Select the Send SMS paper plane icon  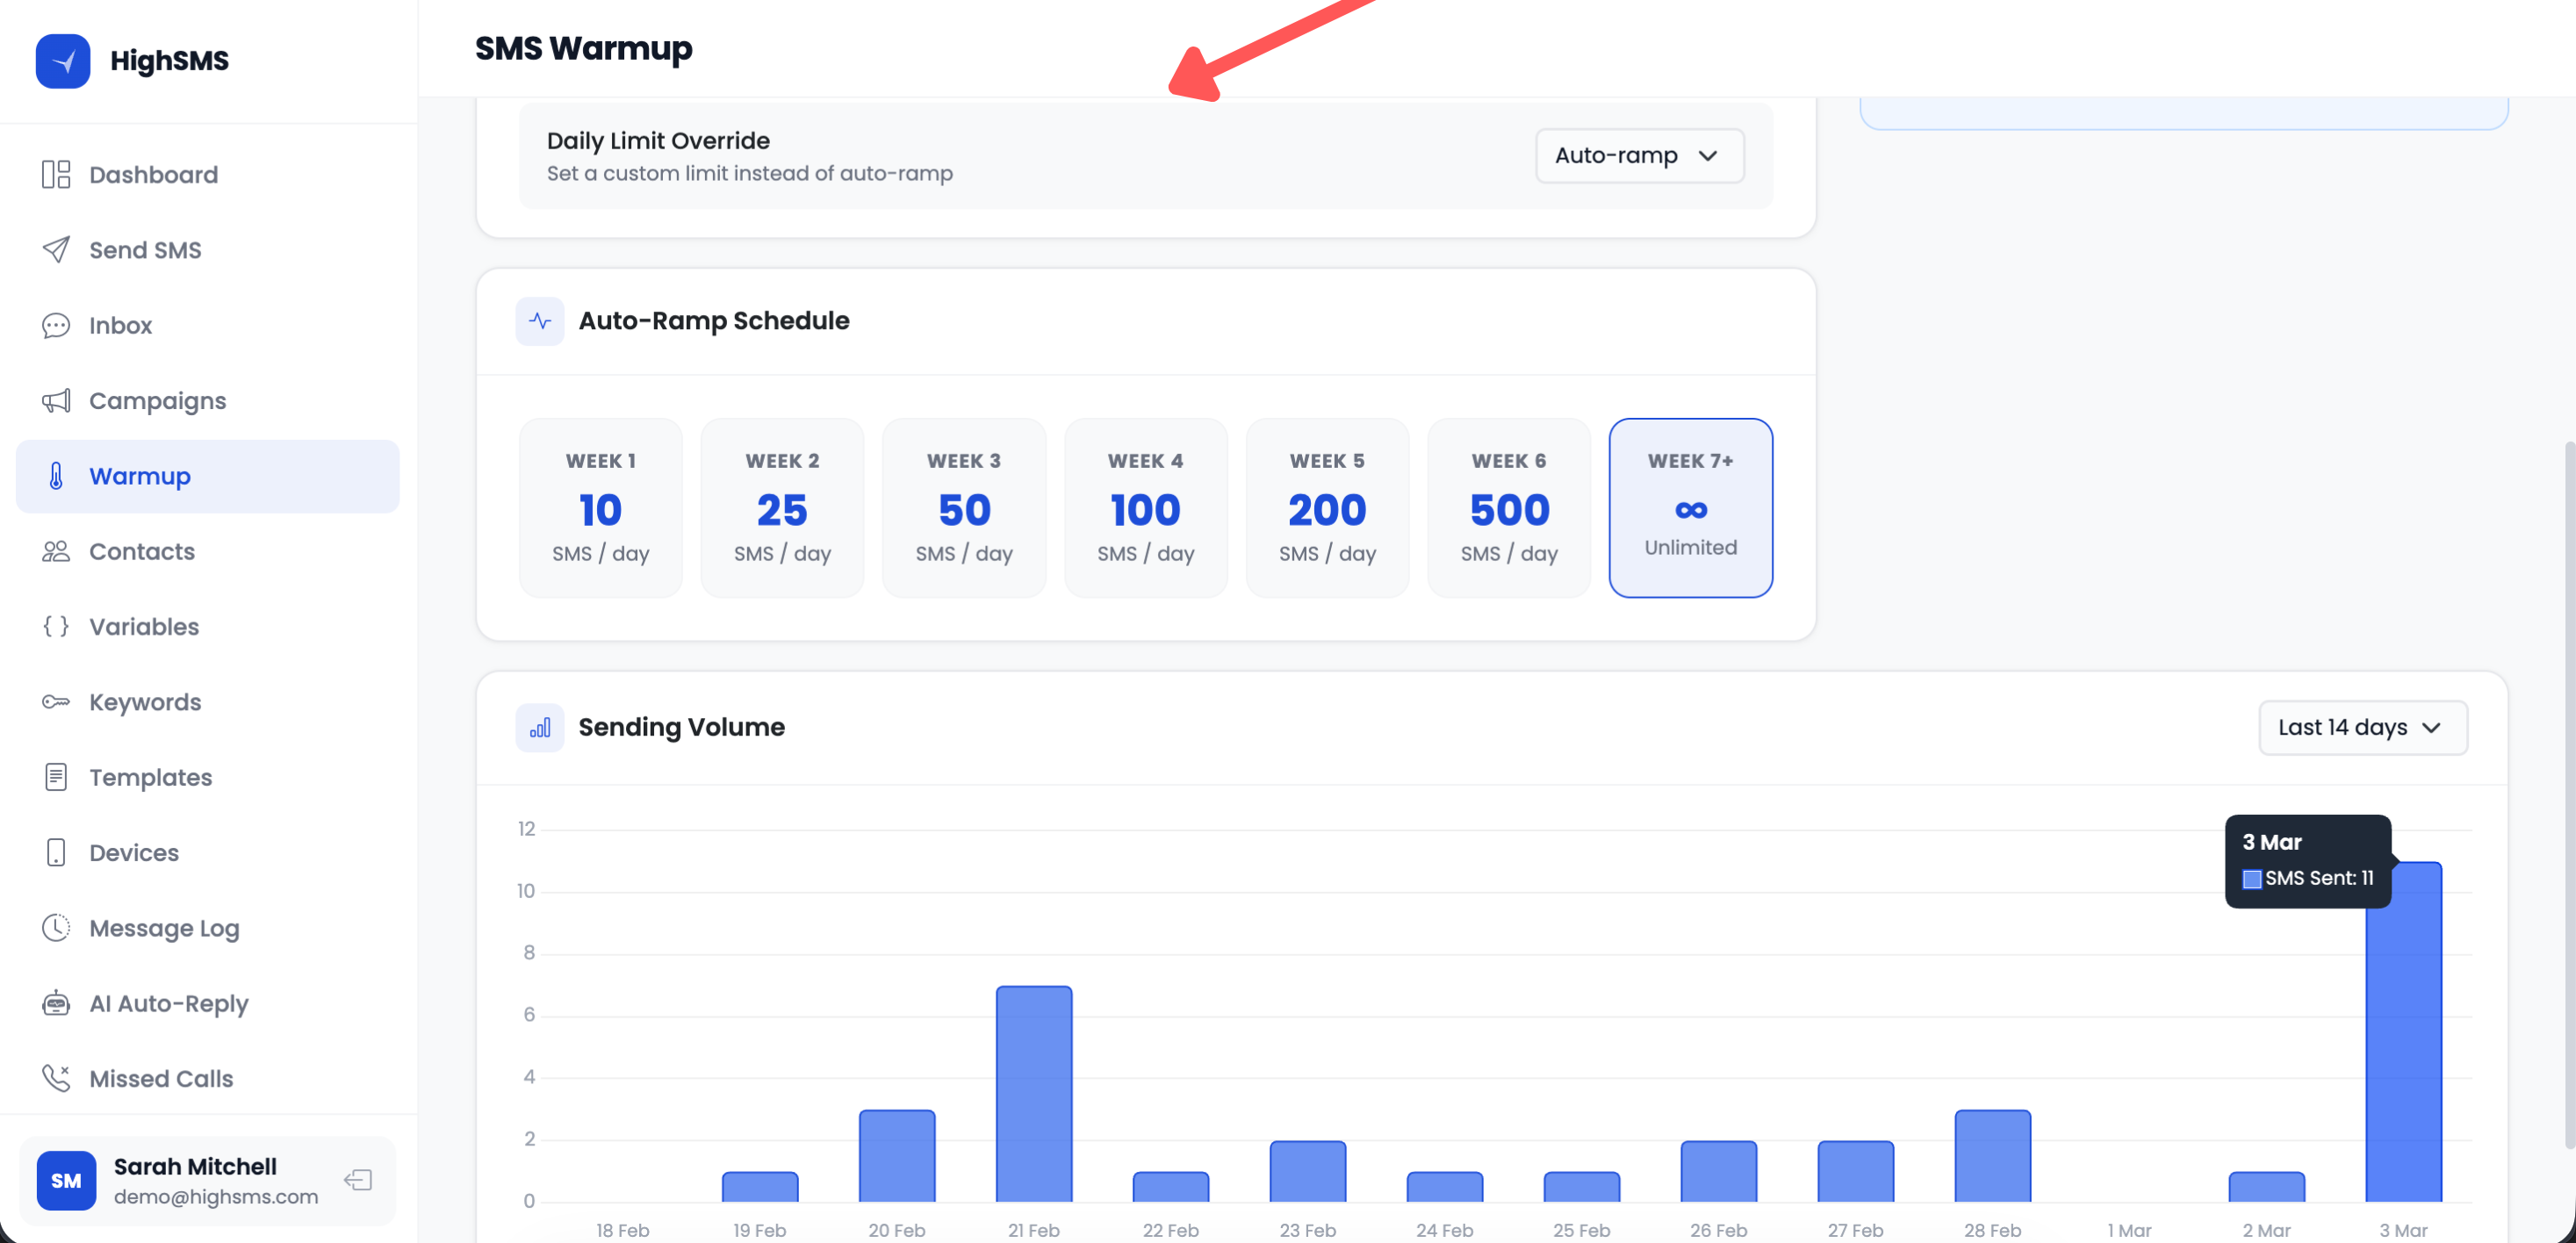pos(56,249)
